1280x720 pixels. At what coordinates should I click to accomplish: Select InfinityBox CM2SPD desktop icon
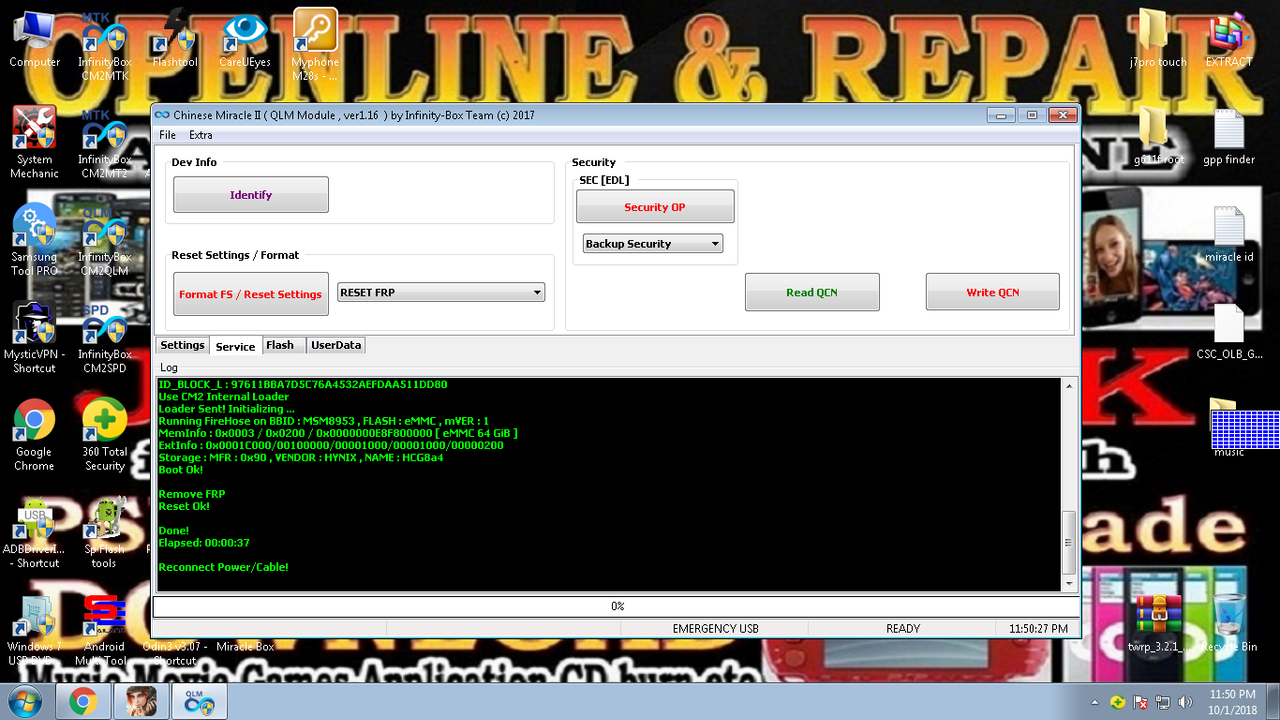[104, 338]
